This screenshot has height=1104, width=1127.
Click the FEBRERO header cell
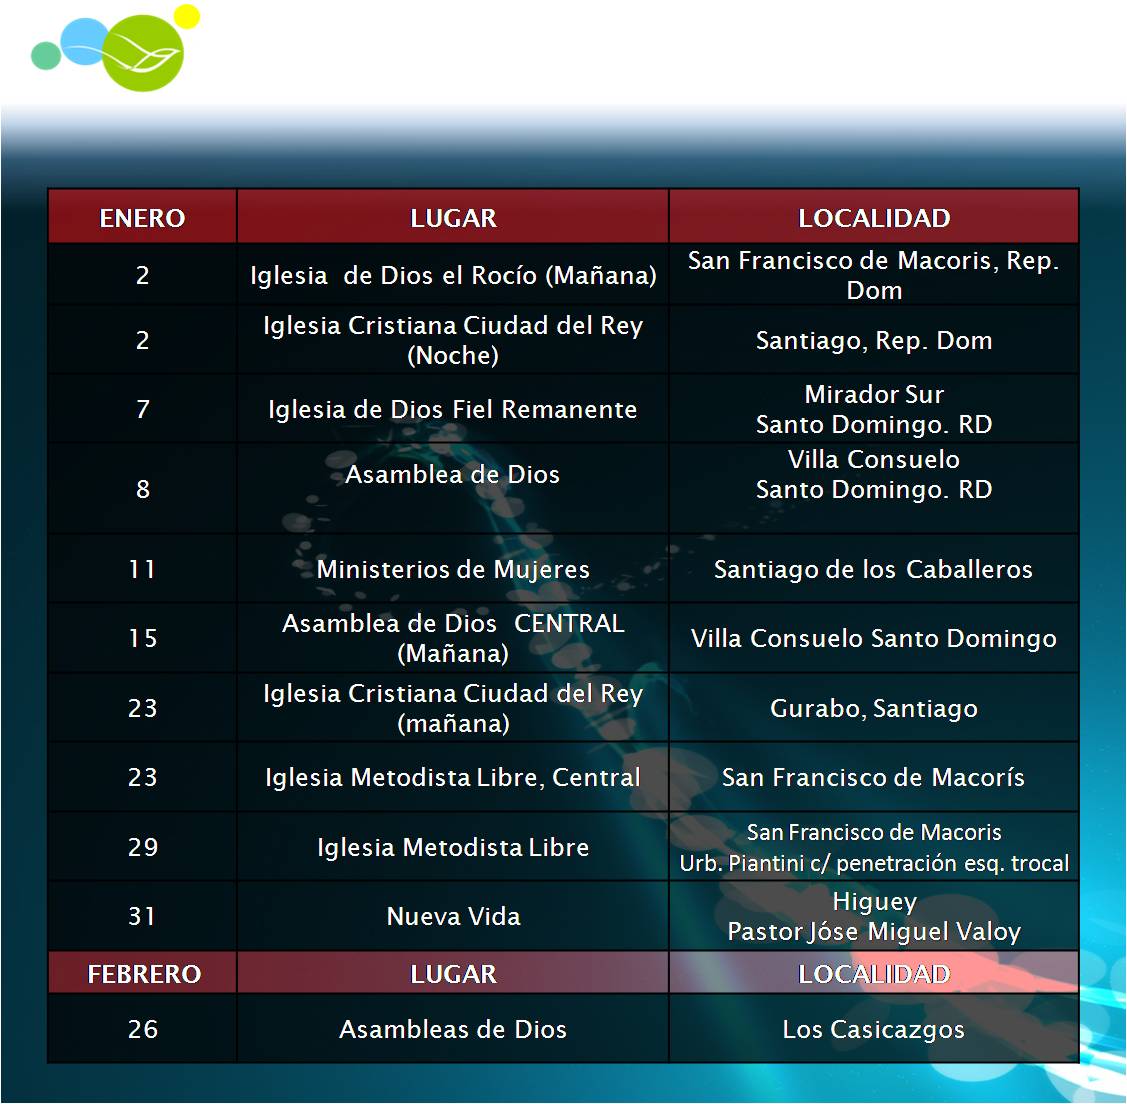click(143, 974)
